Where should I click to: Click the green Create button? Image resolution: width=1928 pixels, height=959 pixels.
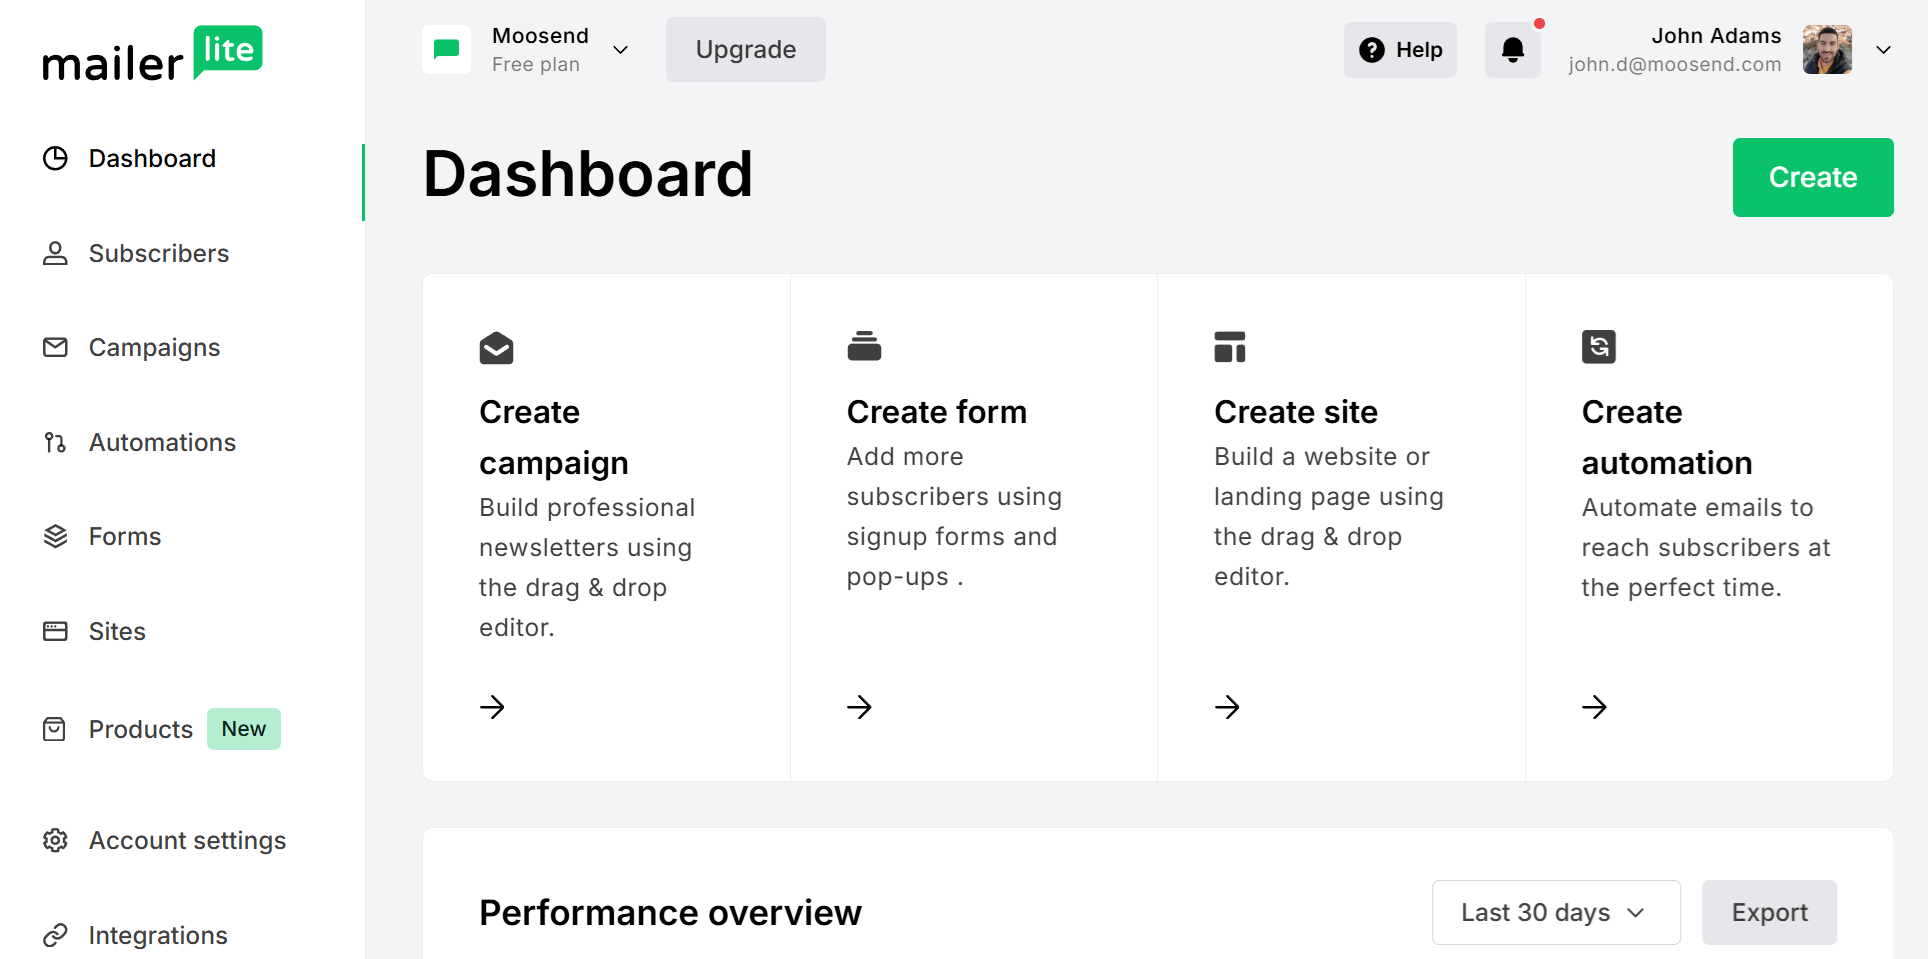click(x=1812, y=177)
